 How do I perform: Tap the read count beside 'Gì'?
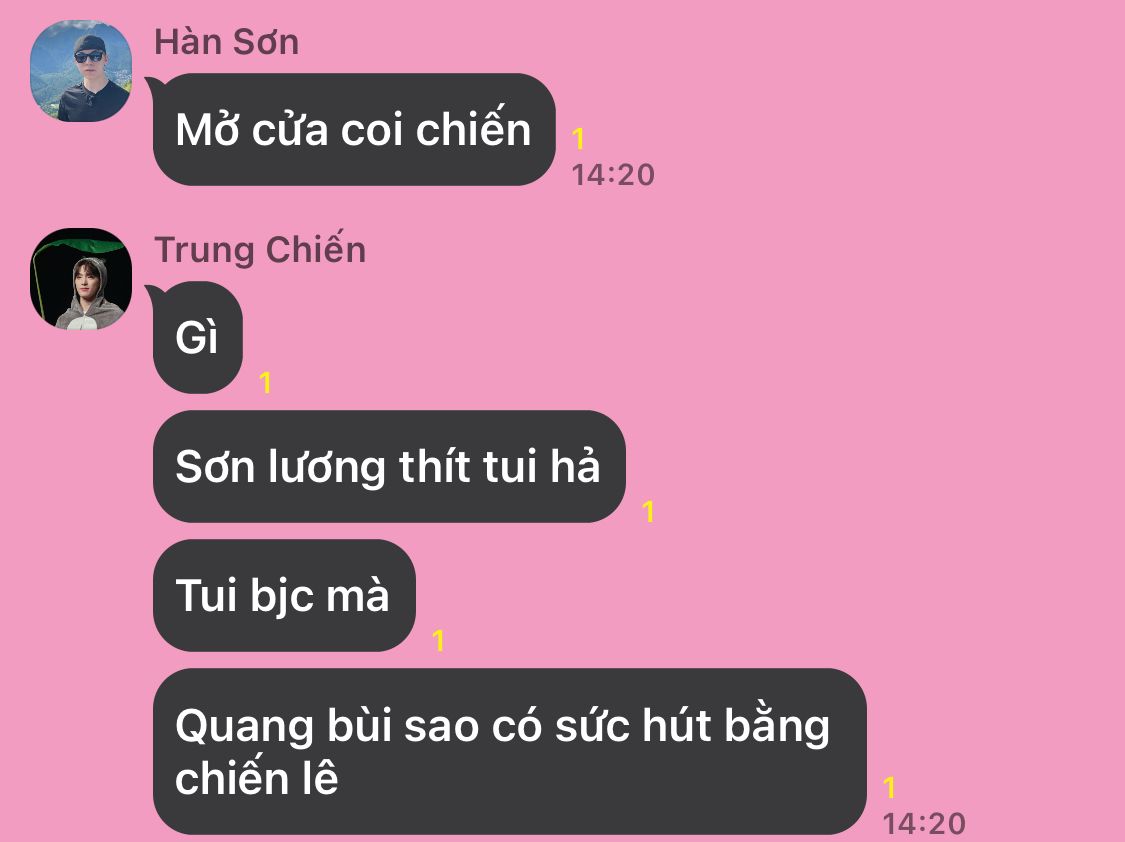click(265, 383)
